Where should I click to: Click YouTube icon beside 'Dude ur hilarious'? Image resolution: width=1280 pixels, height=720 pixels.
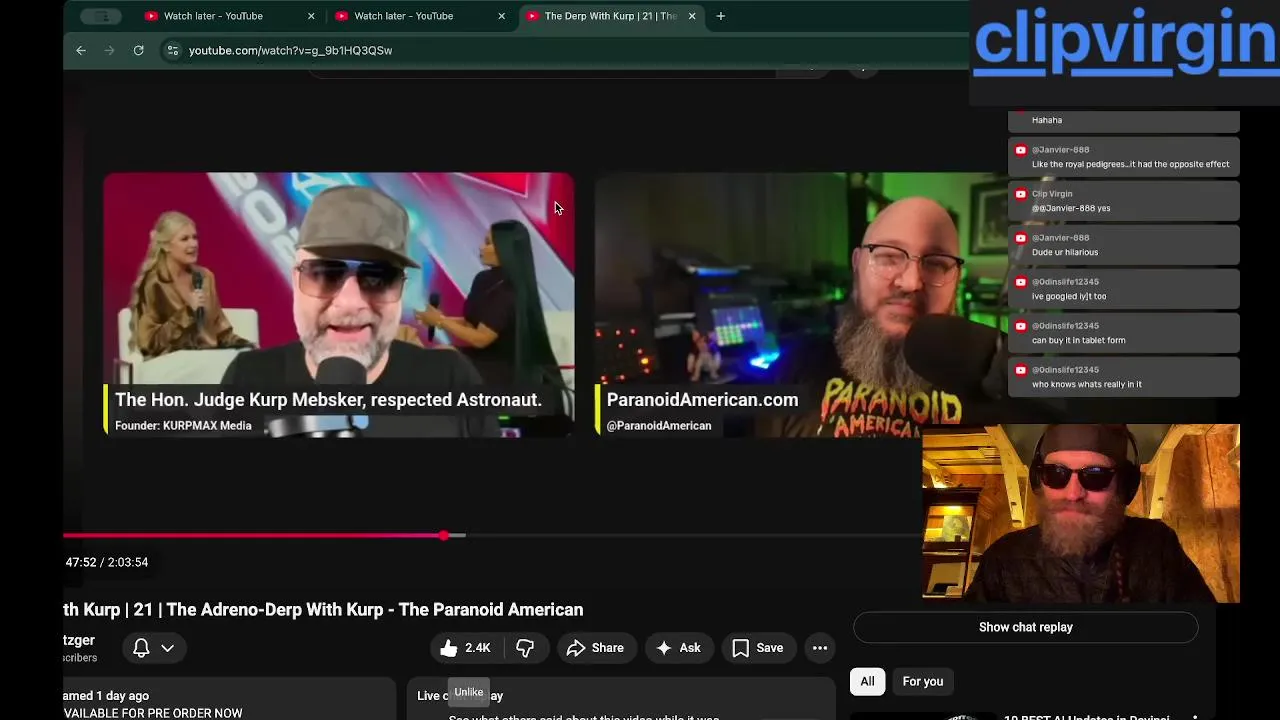pyautogui.click(x=1021, y=238)
